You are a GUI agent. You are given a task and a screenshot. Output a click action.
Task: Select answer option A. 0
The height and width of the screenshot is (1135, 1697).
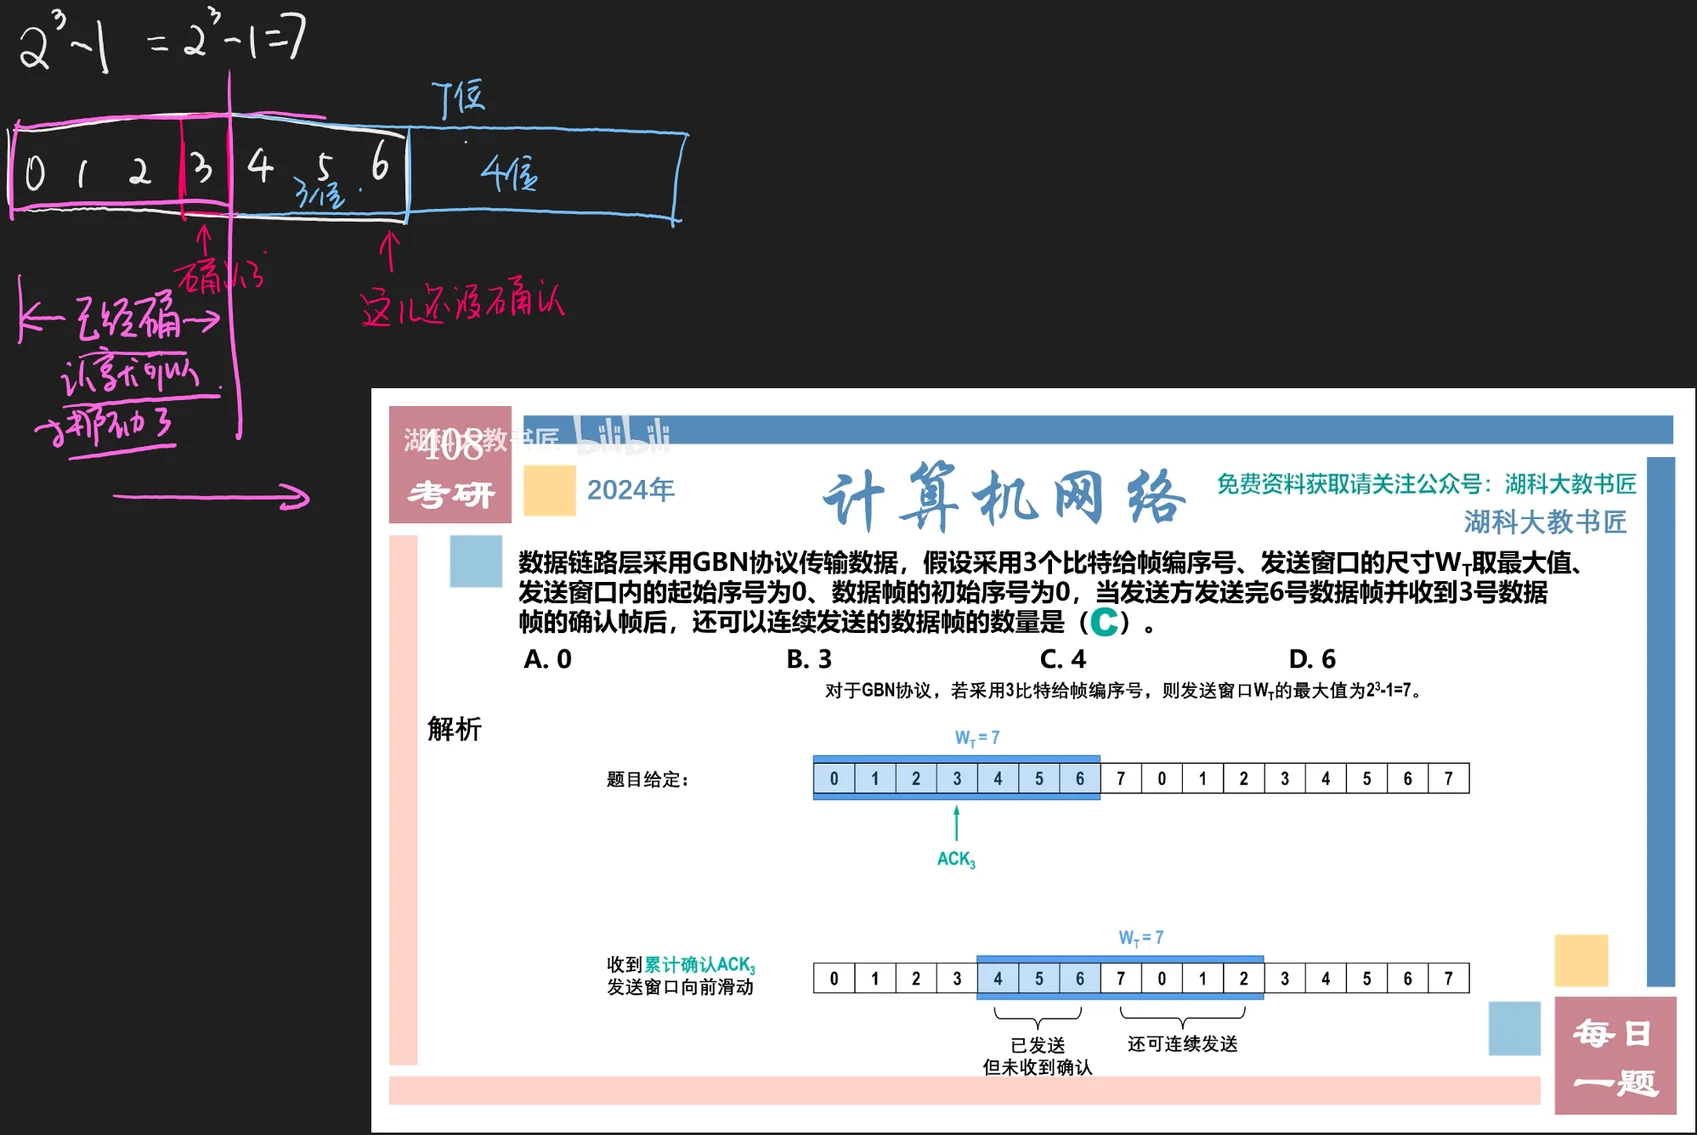coord(548,660)
